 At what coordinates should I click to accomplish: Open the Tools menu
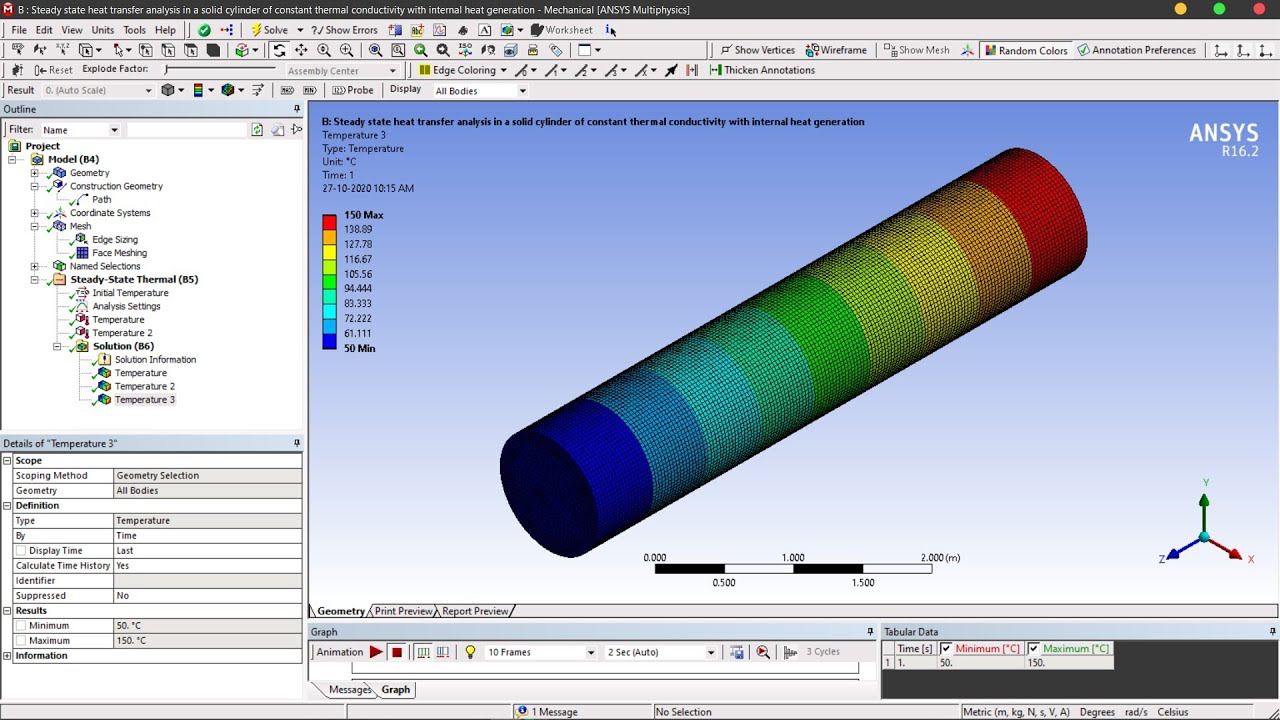pyautogui.click(x=134, y=30)
